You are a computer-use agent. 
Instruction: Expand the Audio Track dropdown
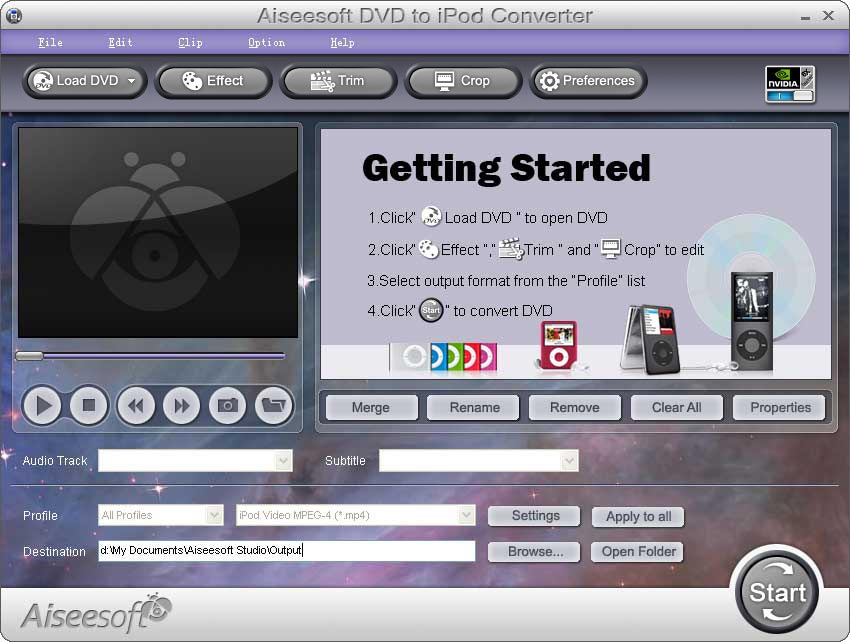pos(284,461)
